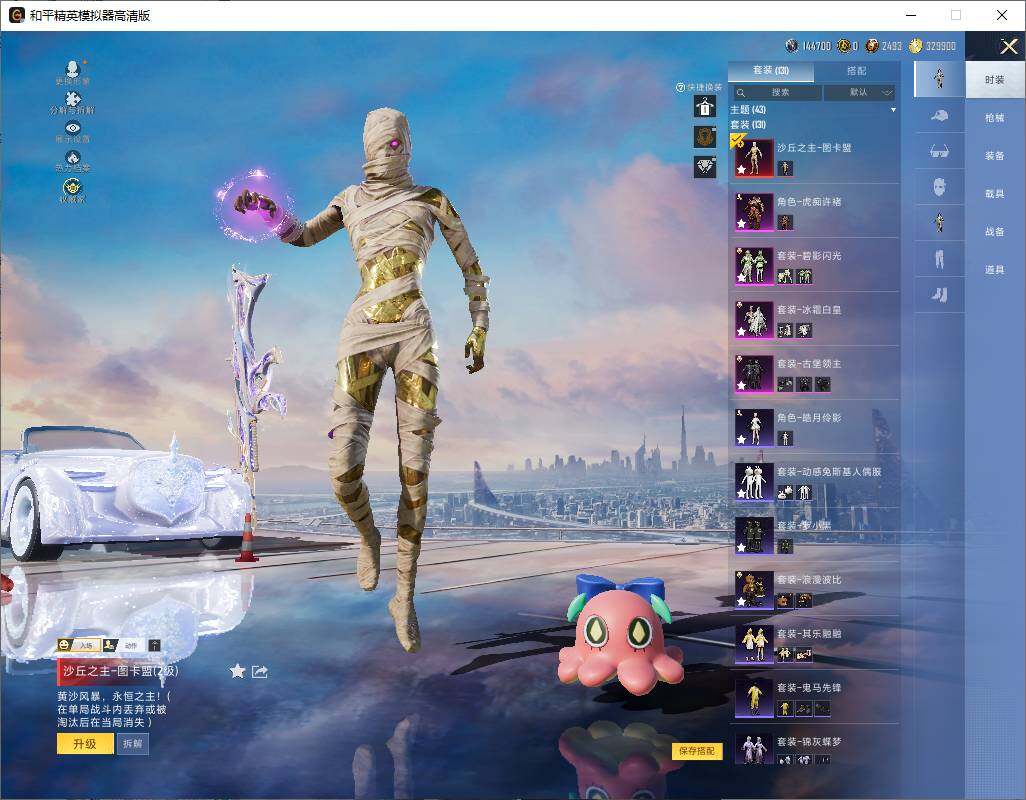Click the 保存搭配 save button
The width and height of the screenshot is (1026, 800).
pos(696,751)
